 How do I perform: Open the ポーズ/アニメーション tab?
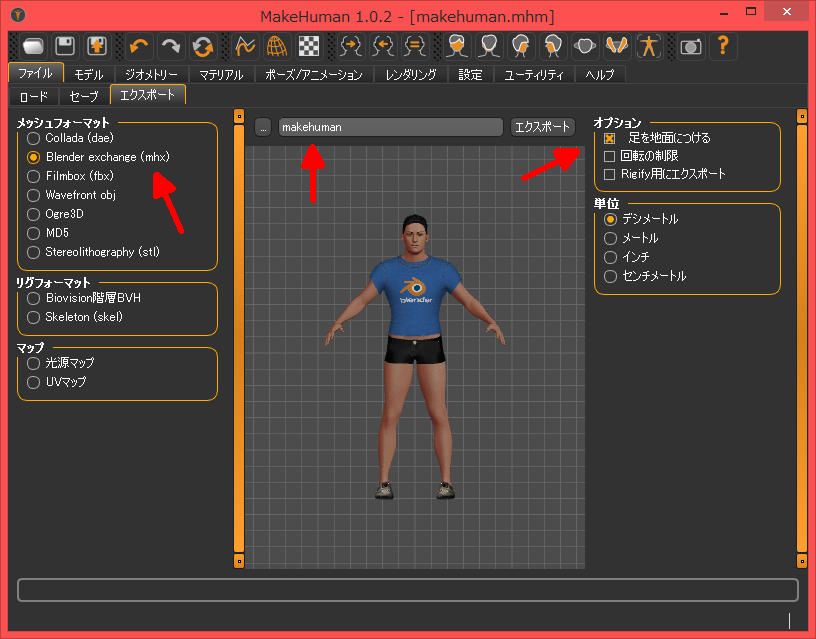point(314,74)
